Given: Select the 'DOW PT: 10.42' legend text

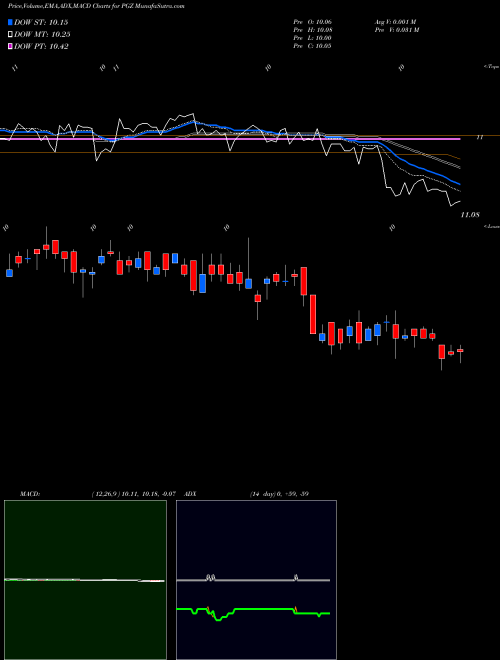Looking at the screenshot, I should click(41, 46).
